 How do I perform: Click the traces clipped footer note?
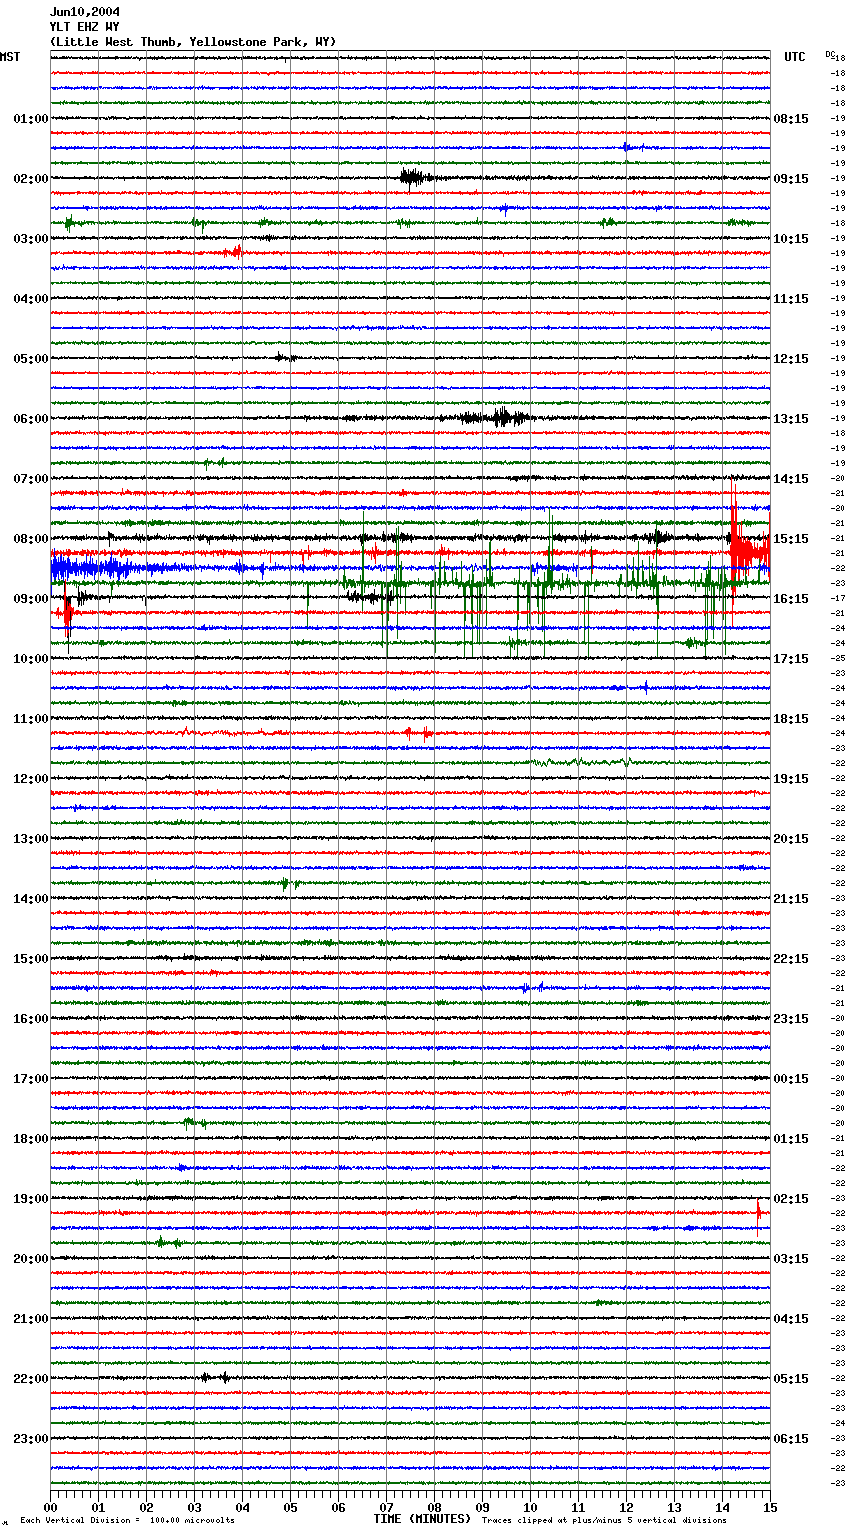pos(604,1520)
